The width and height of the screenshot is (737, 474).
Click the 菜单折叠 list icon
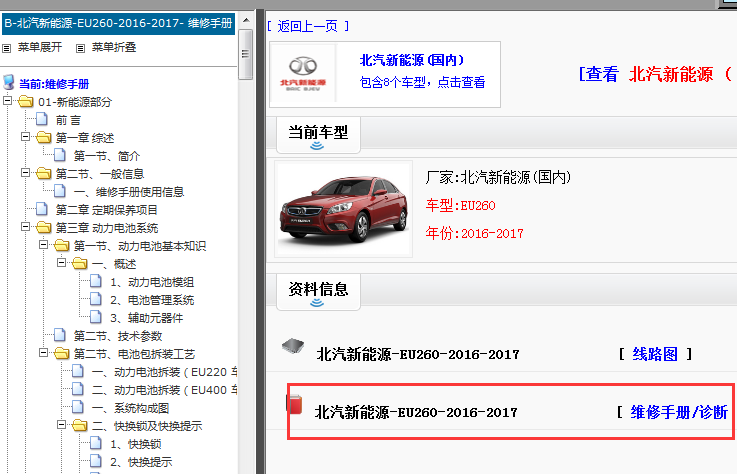(80, 48)
